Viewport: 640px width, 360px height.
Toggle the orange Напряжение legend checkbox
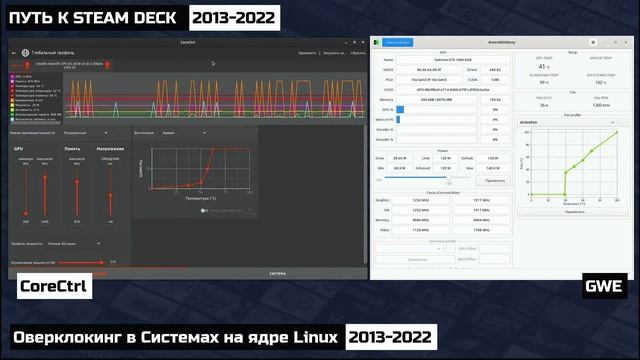12,100
